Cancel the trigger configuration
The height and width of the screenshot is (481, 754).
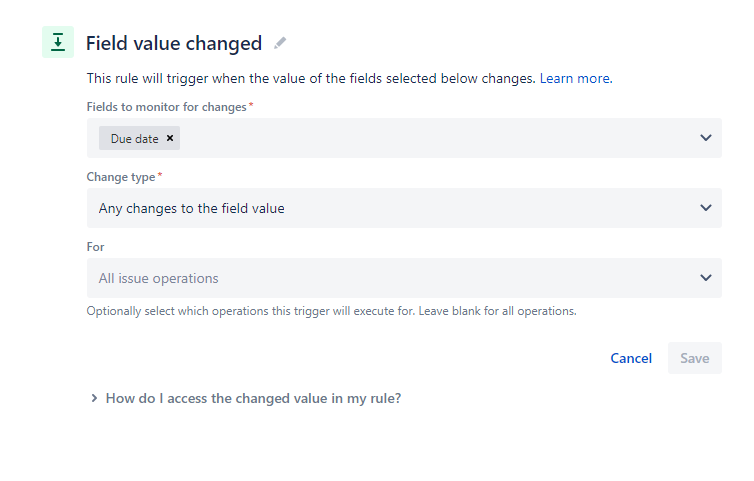pyautogui.click(x=631, y=358)
